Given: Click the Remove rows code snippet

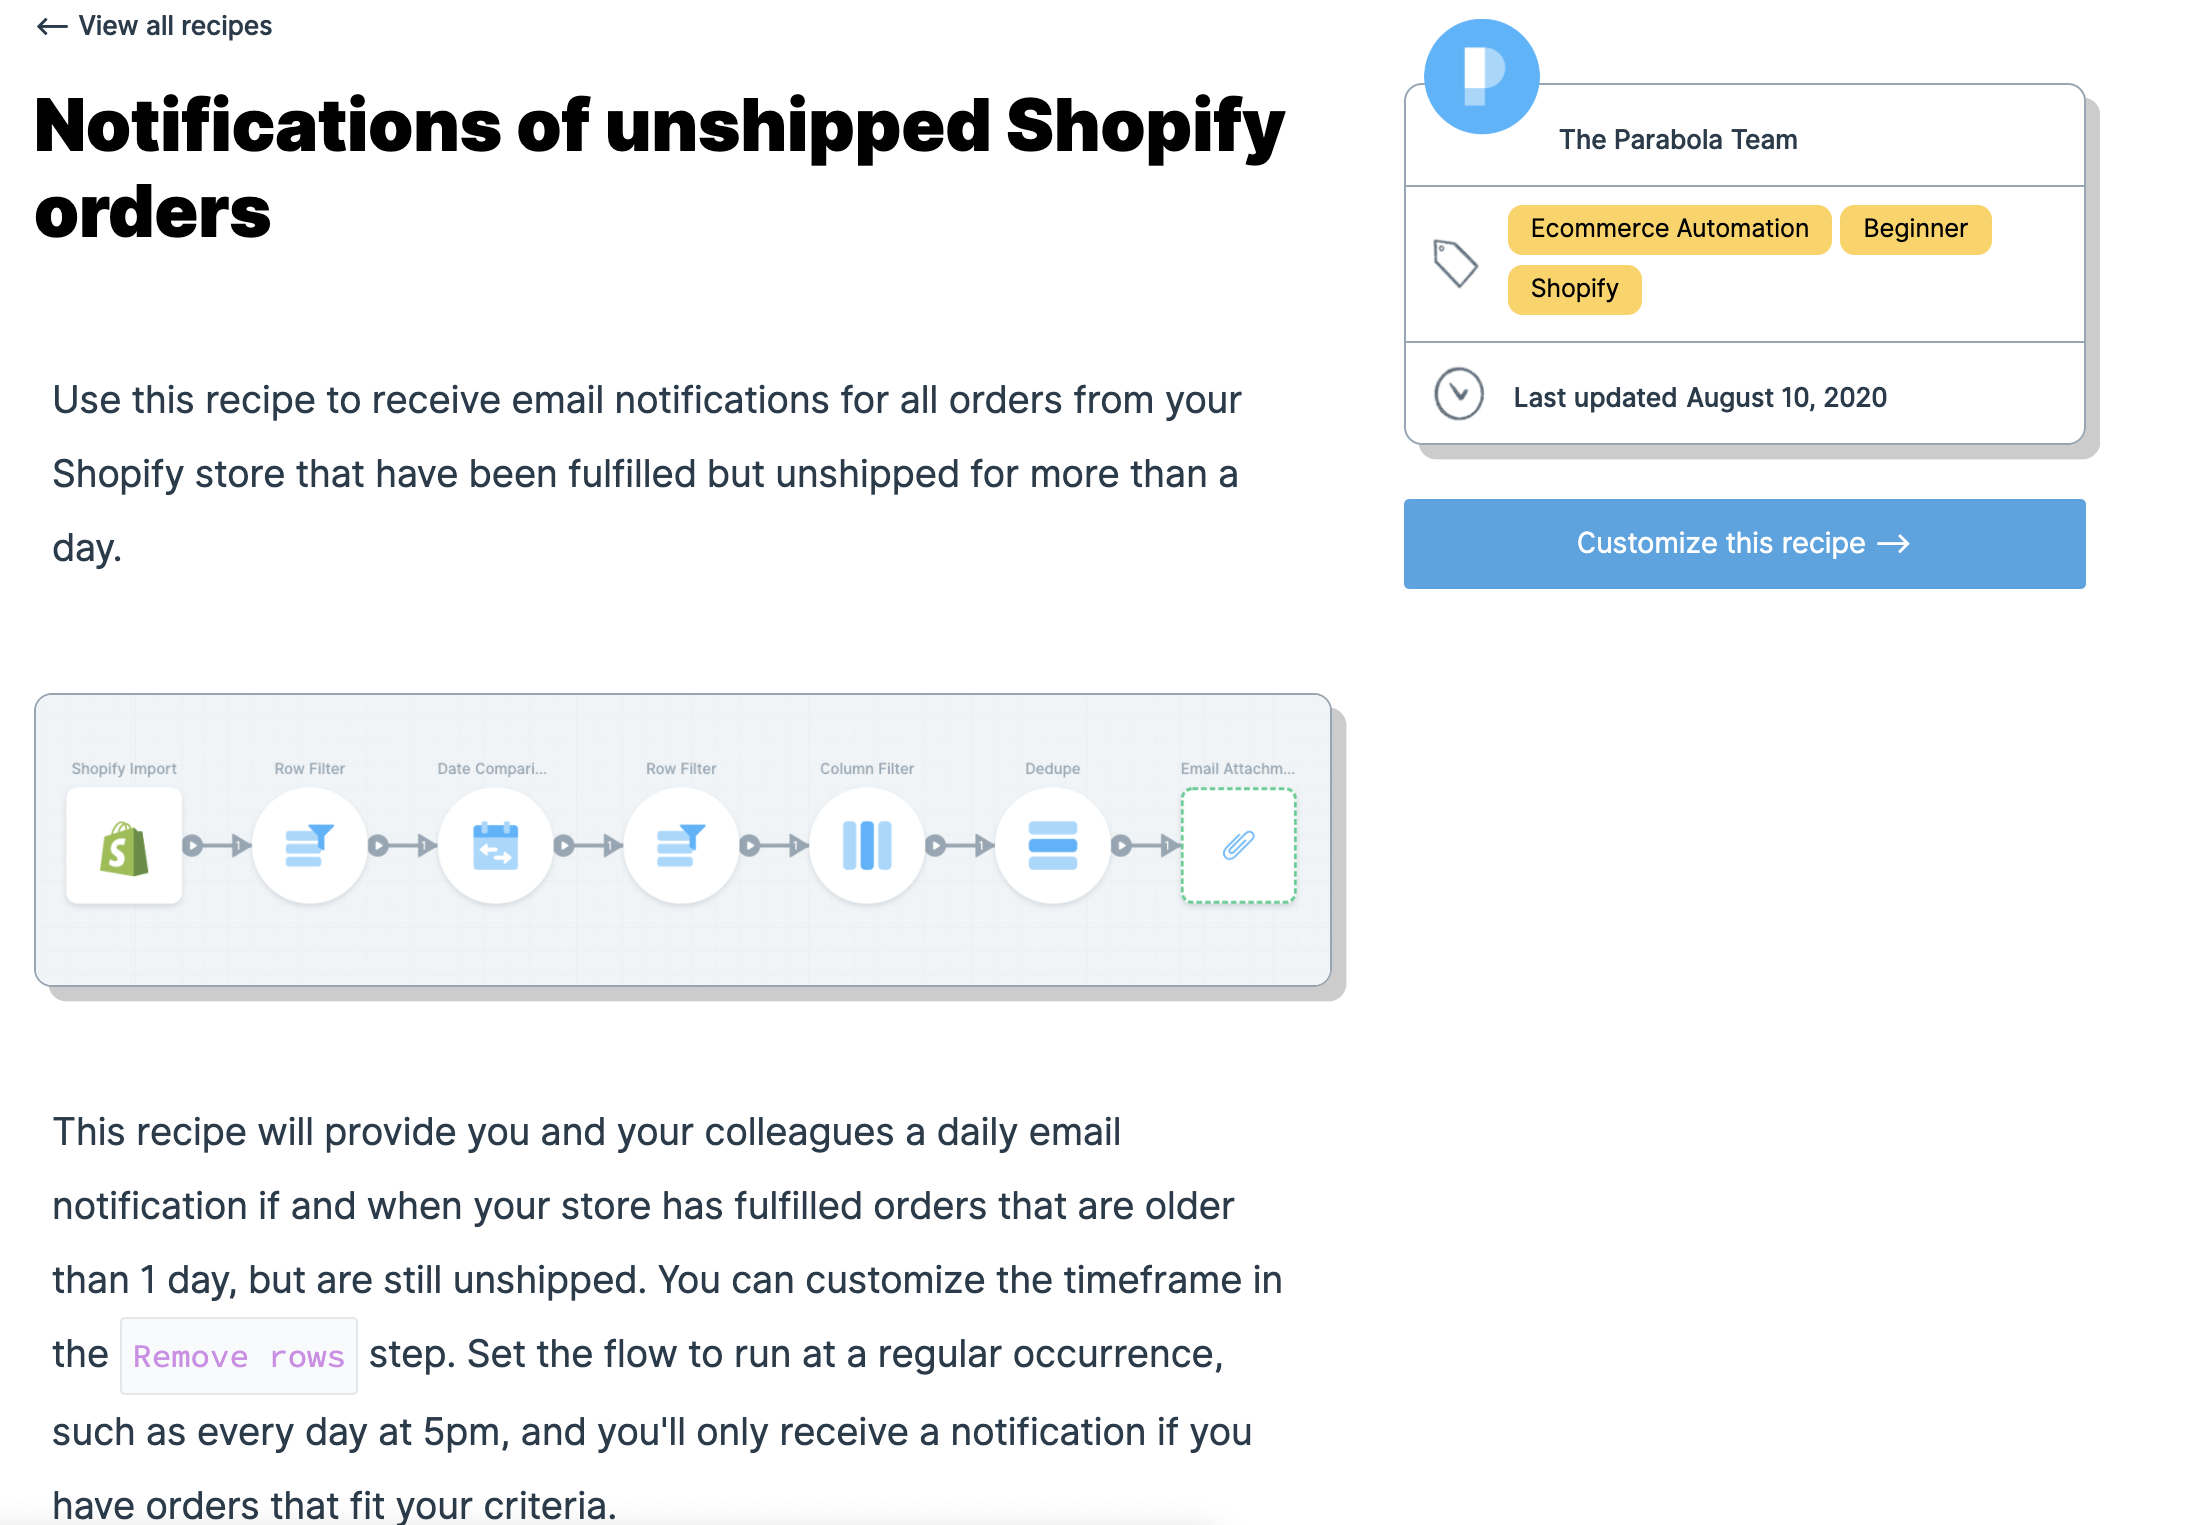Looking at the screenshot, I should pos(239,1357).
